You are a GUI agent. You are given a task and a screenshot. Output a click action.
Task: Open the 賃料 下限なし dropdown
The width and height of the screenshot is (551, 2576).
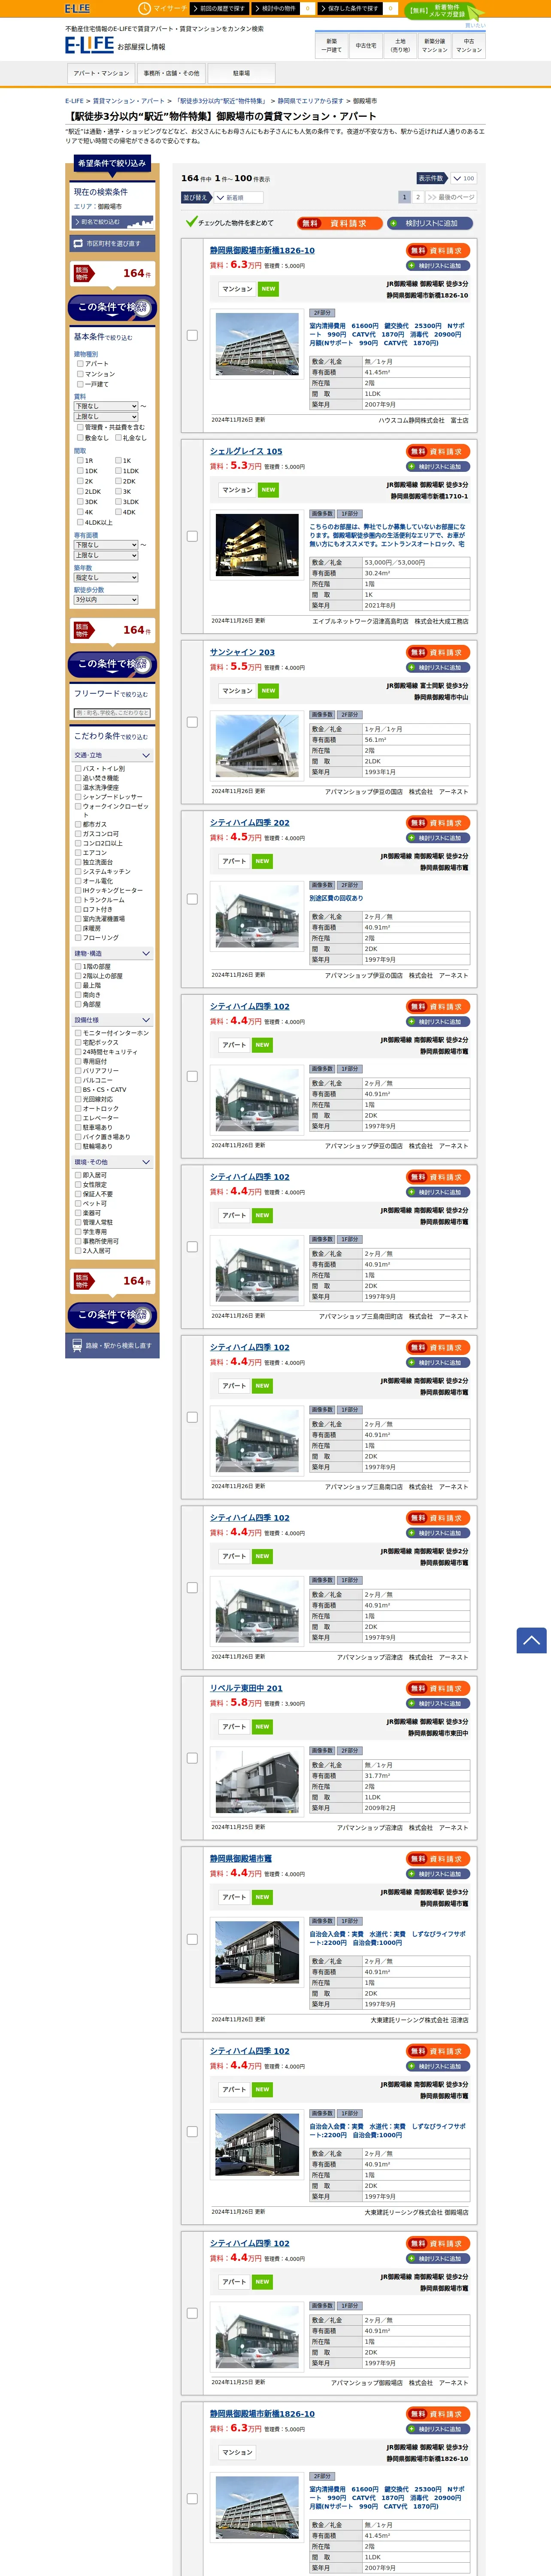(x=106, y=406)
